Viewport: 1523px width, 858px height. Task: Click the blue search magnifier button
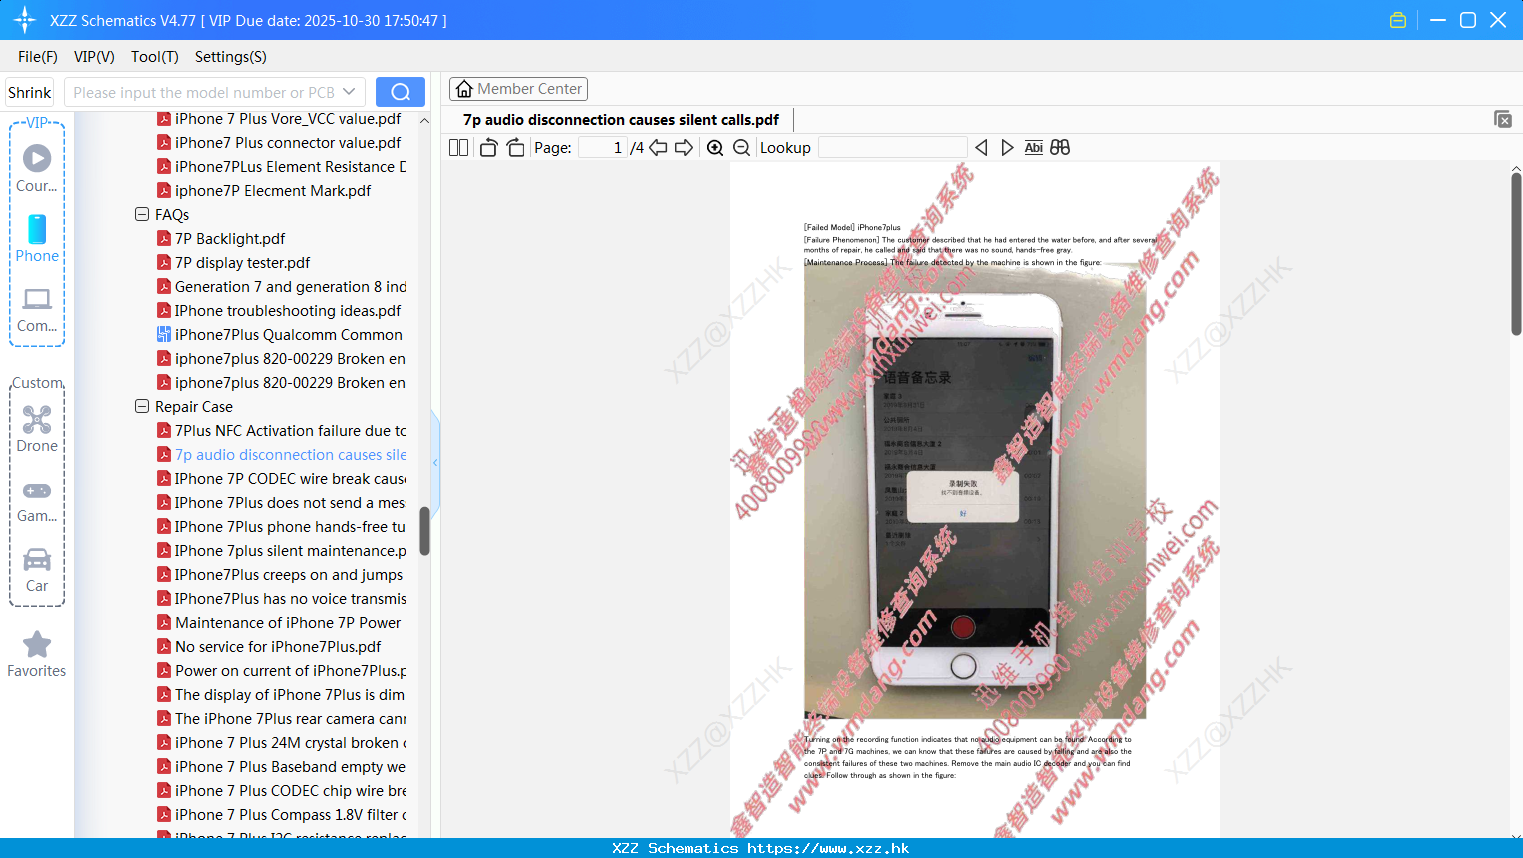click(400, 92)
